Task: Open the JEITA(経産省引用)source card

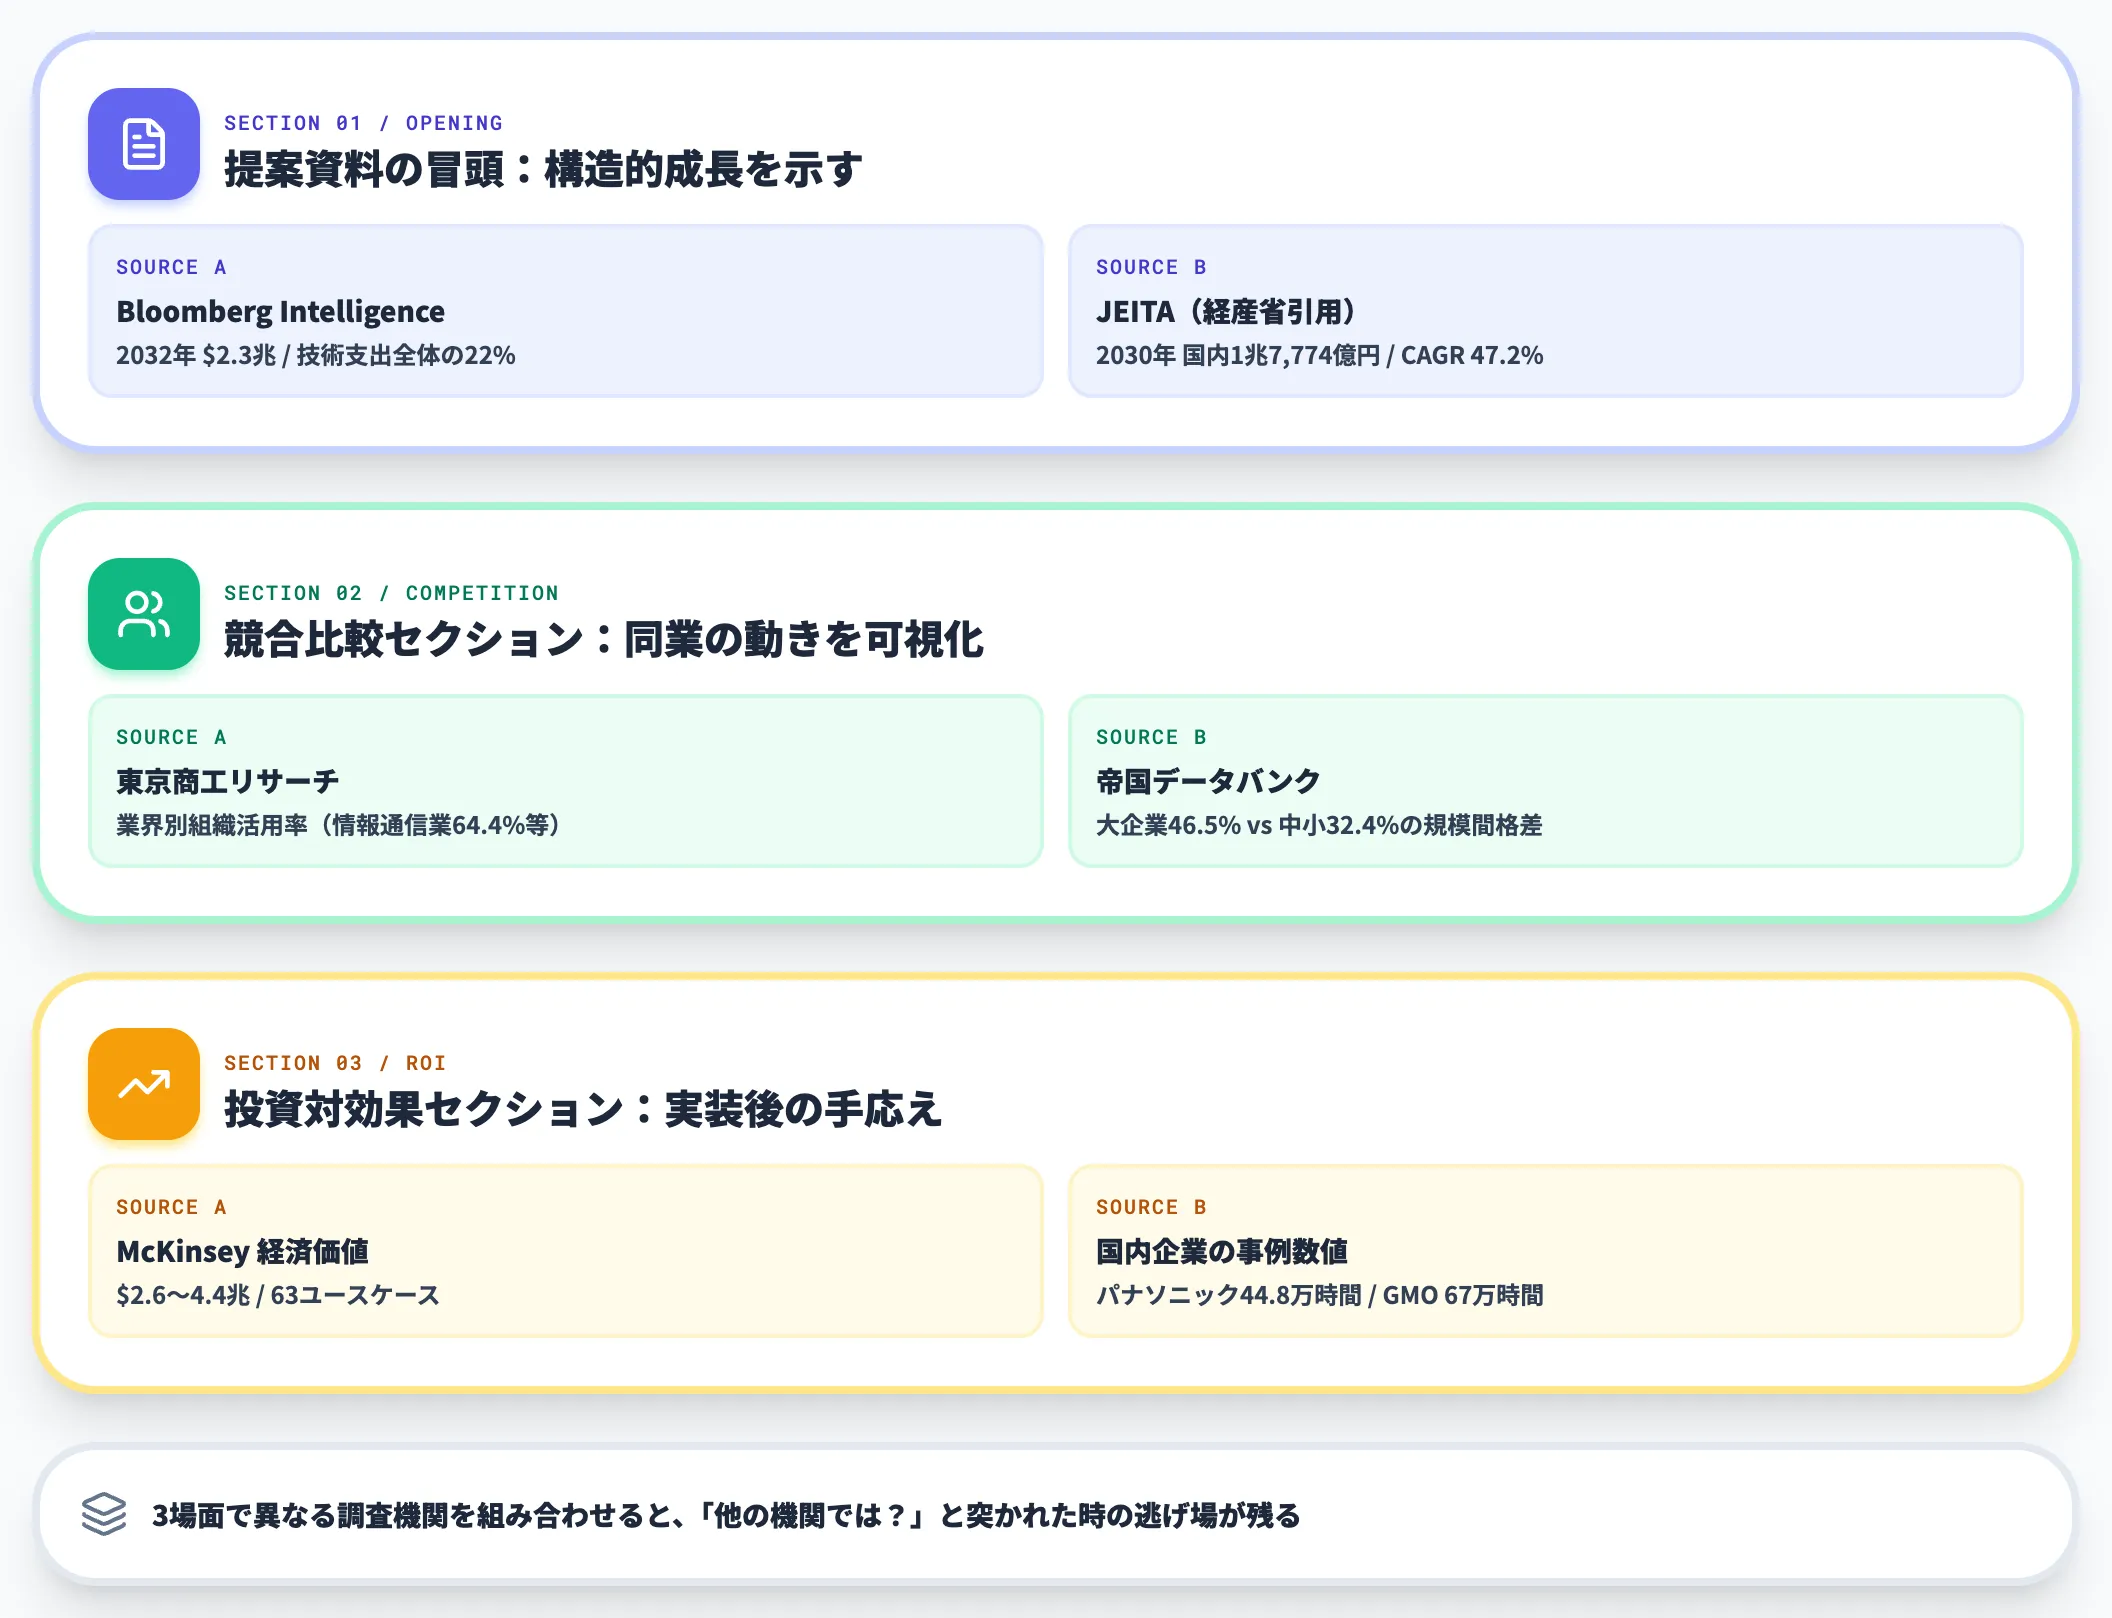Action: (1546, 311)
